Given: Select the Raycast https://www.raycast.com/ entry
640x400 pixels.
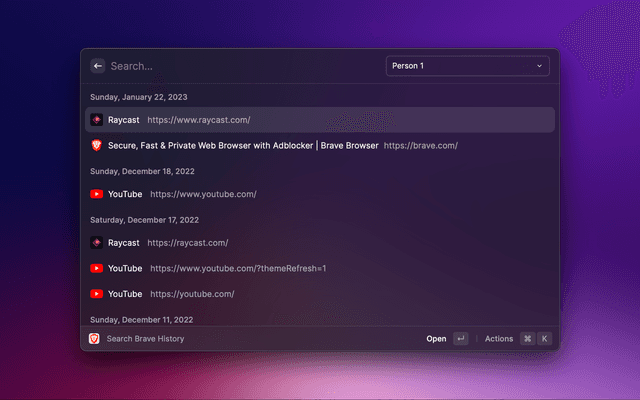Looking at the screenshot, I should point(320,120).
